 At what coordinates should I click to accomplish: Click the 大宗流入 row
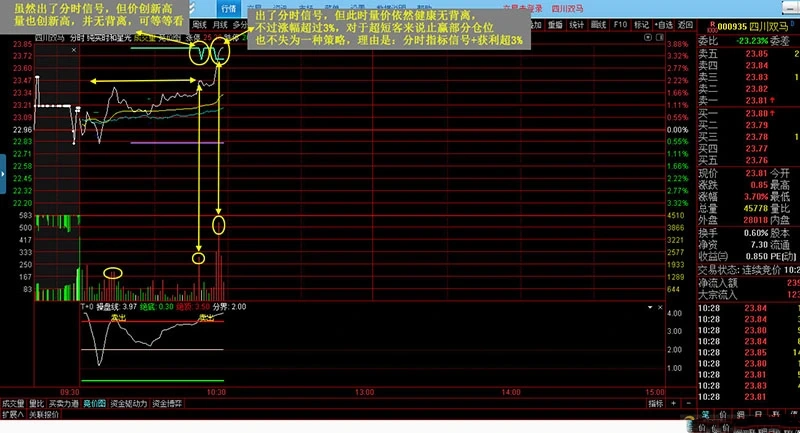point(748,294)
